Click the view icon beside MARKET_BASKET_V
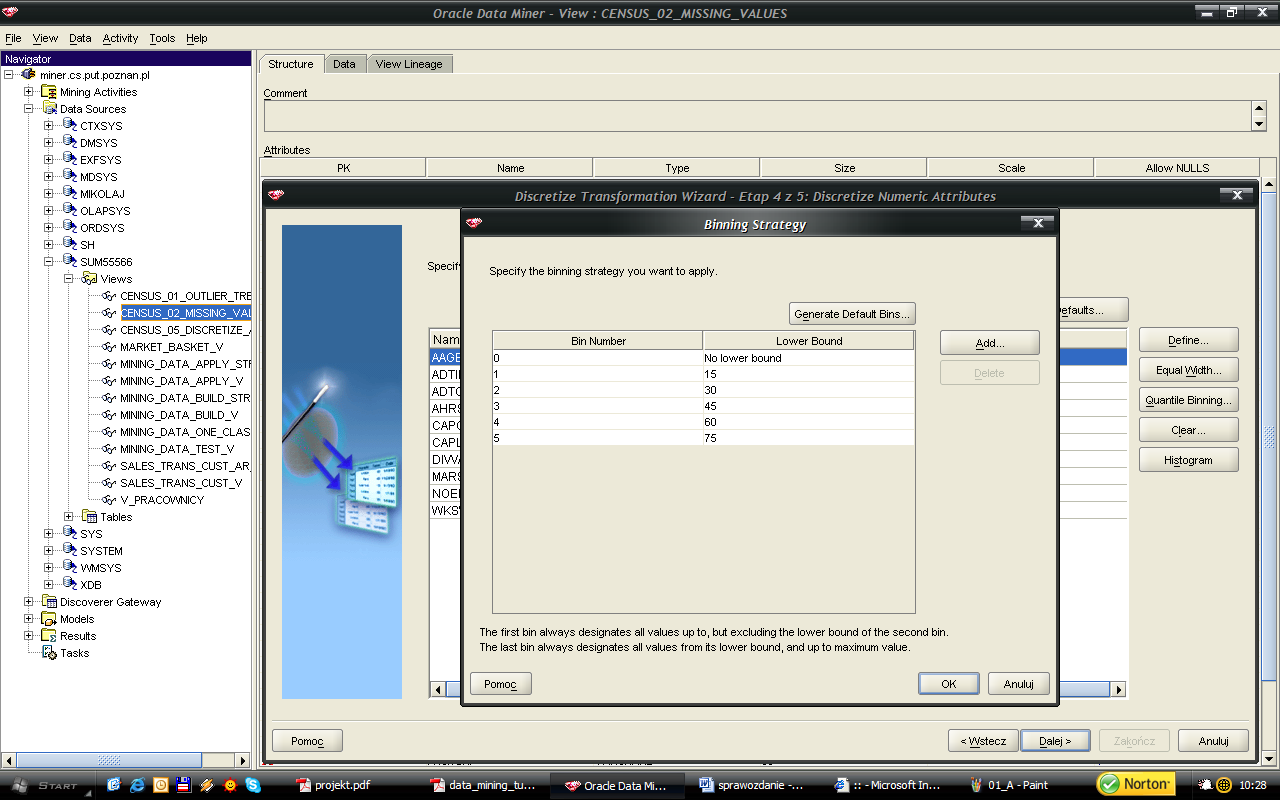Image resolution: width=1280 pixels, height=800 pixels. point(109,347)
